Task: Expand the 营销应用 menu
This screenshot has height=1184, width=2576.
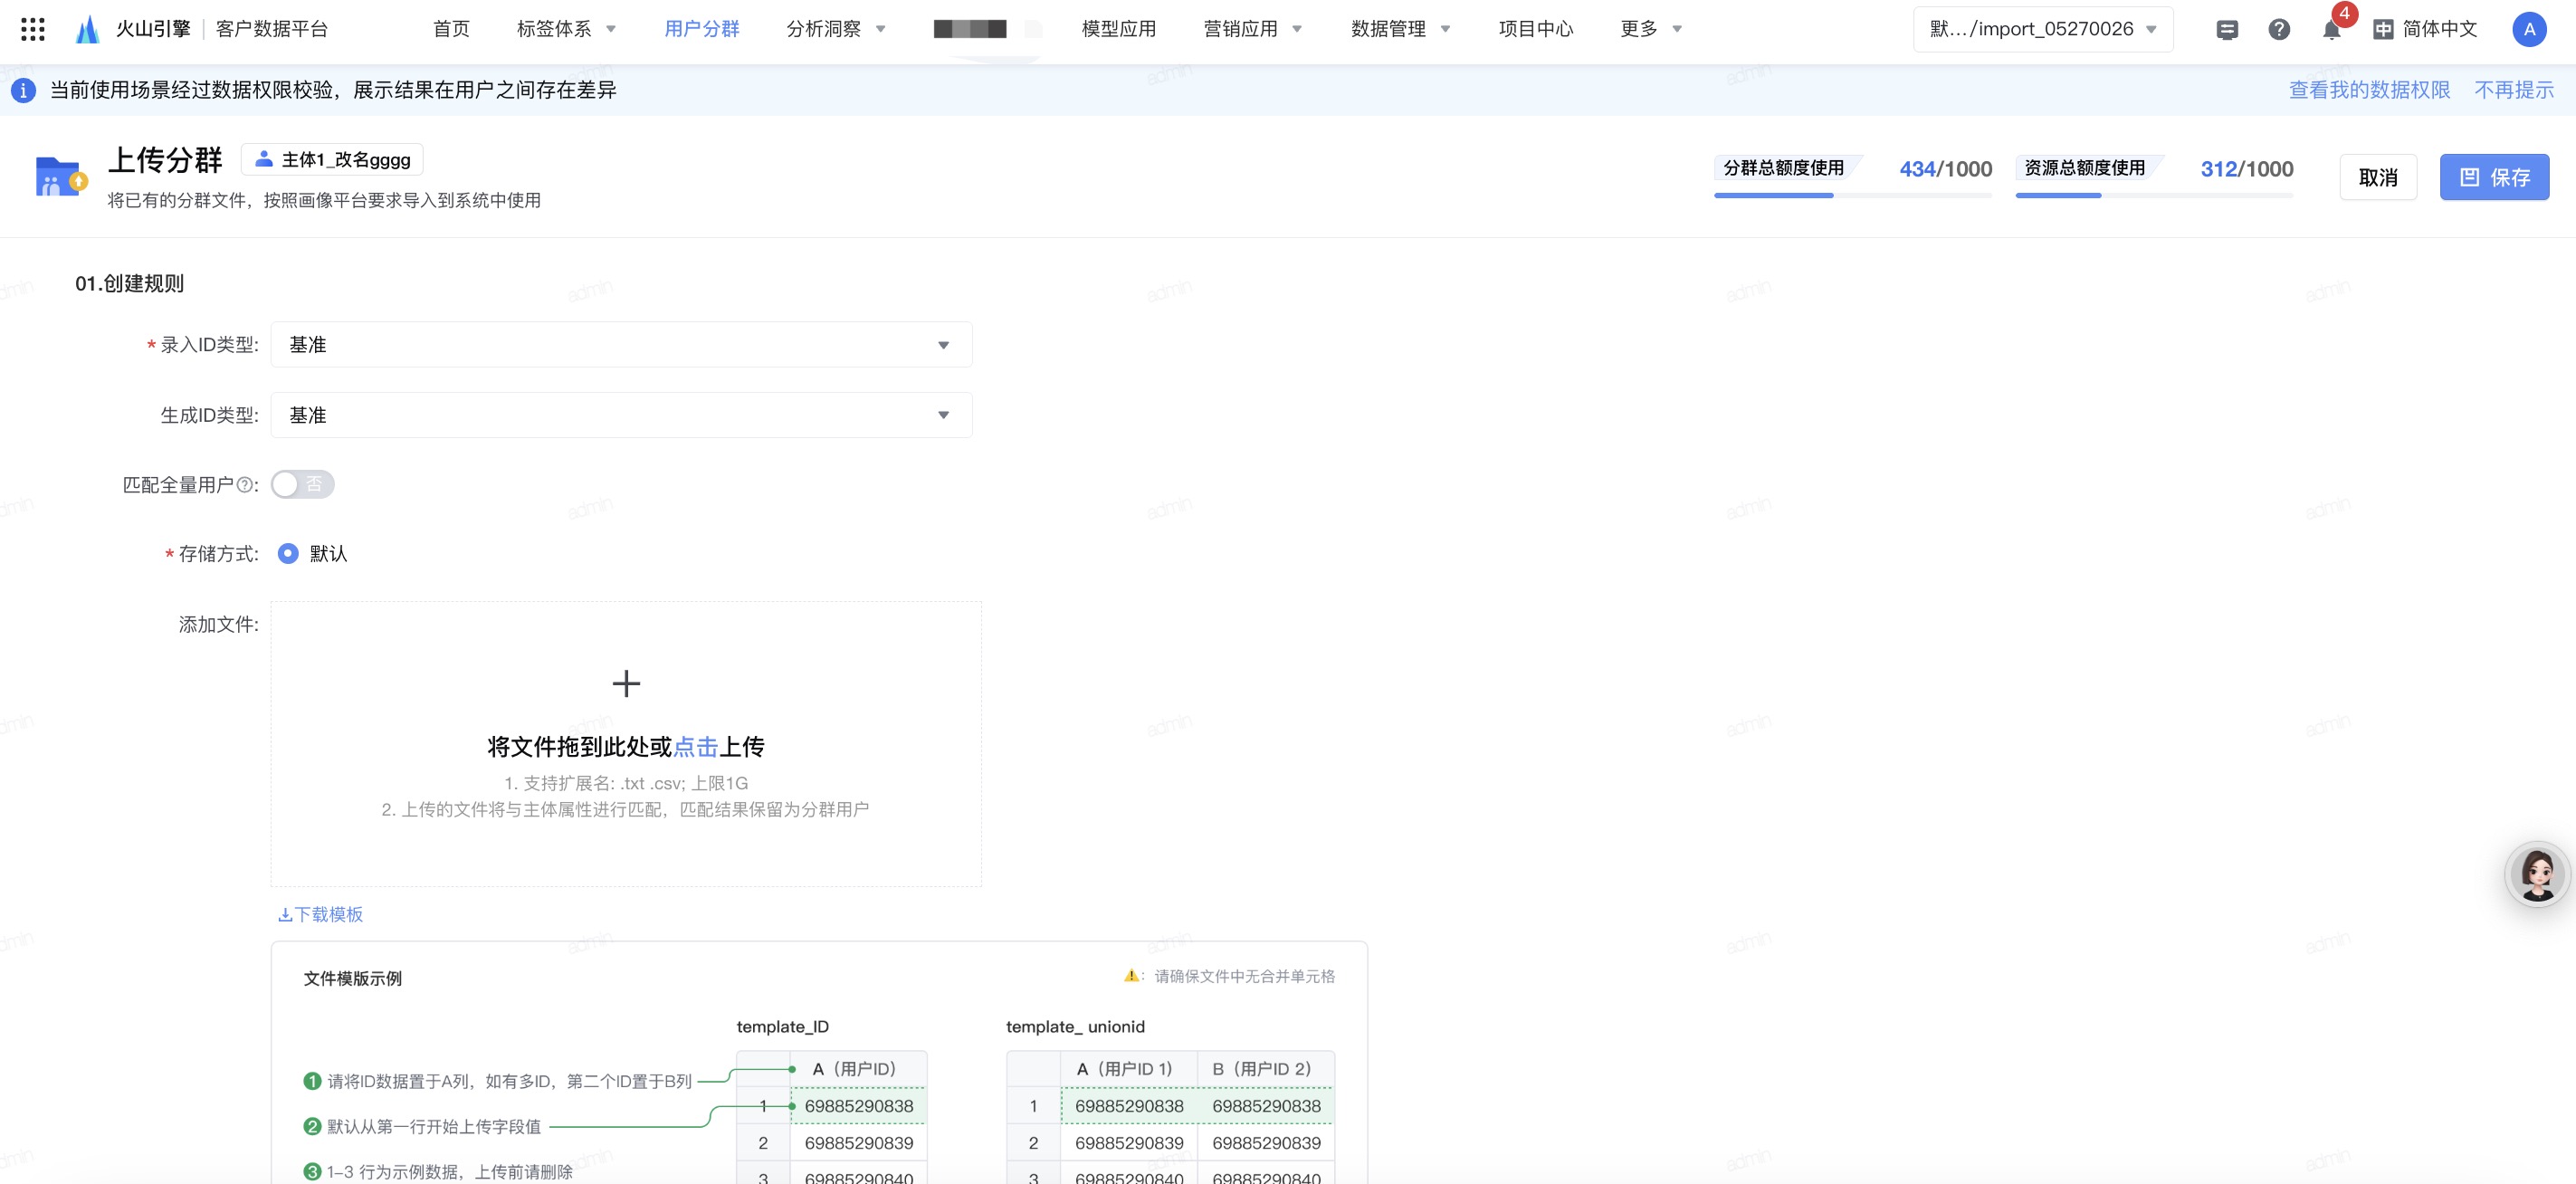Action: pos(1252,29)
